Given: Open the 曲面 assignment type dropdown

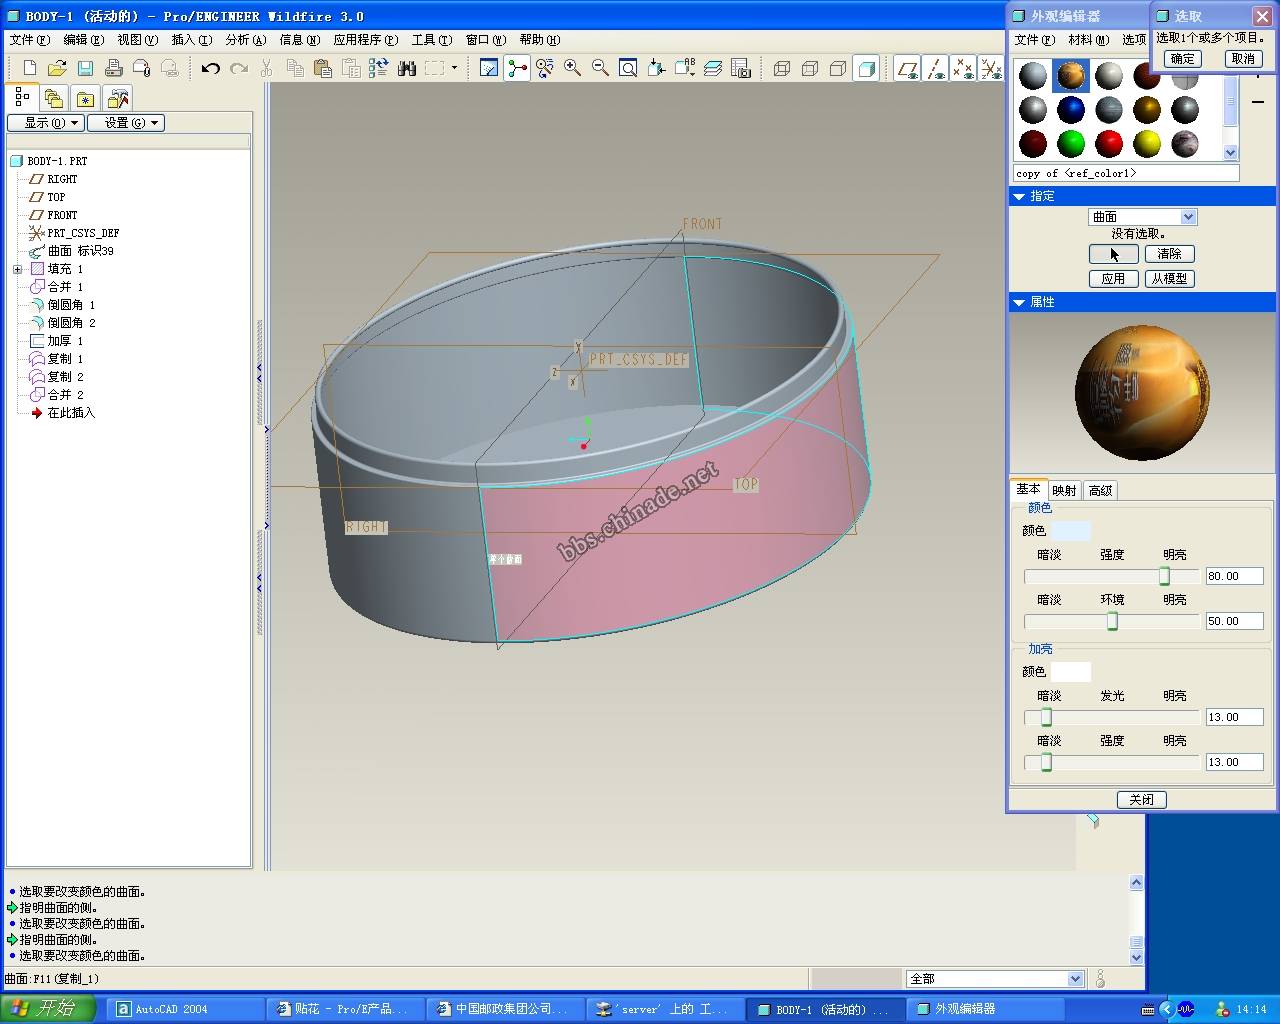Looking at the screenshot, I should pos(1188,217).
